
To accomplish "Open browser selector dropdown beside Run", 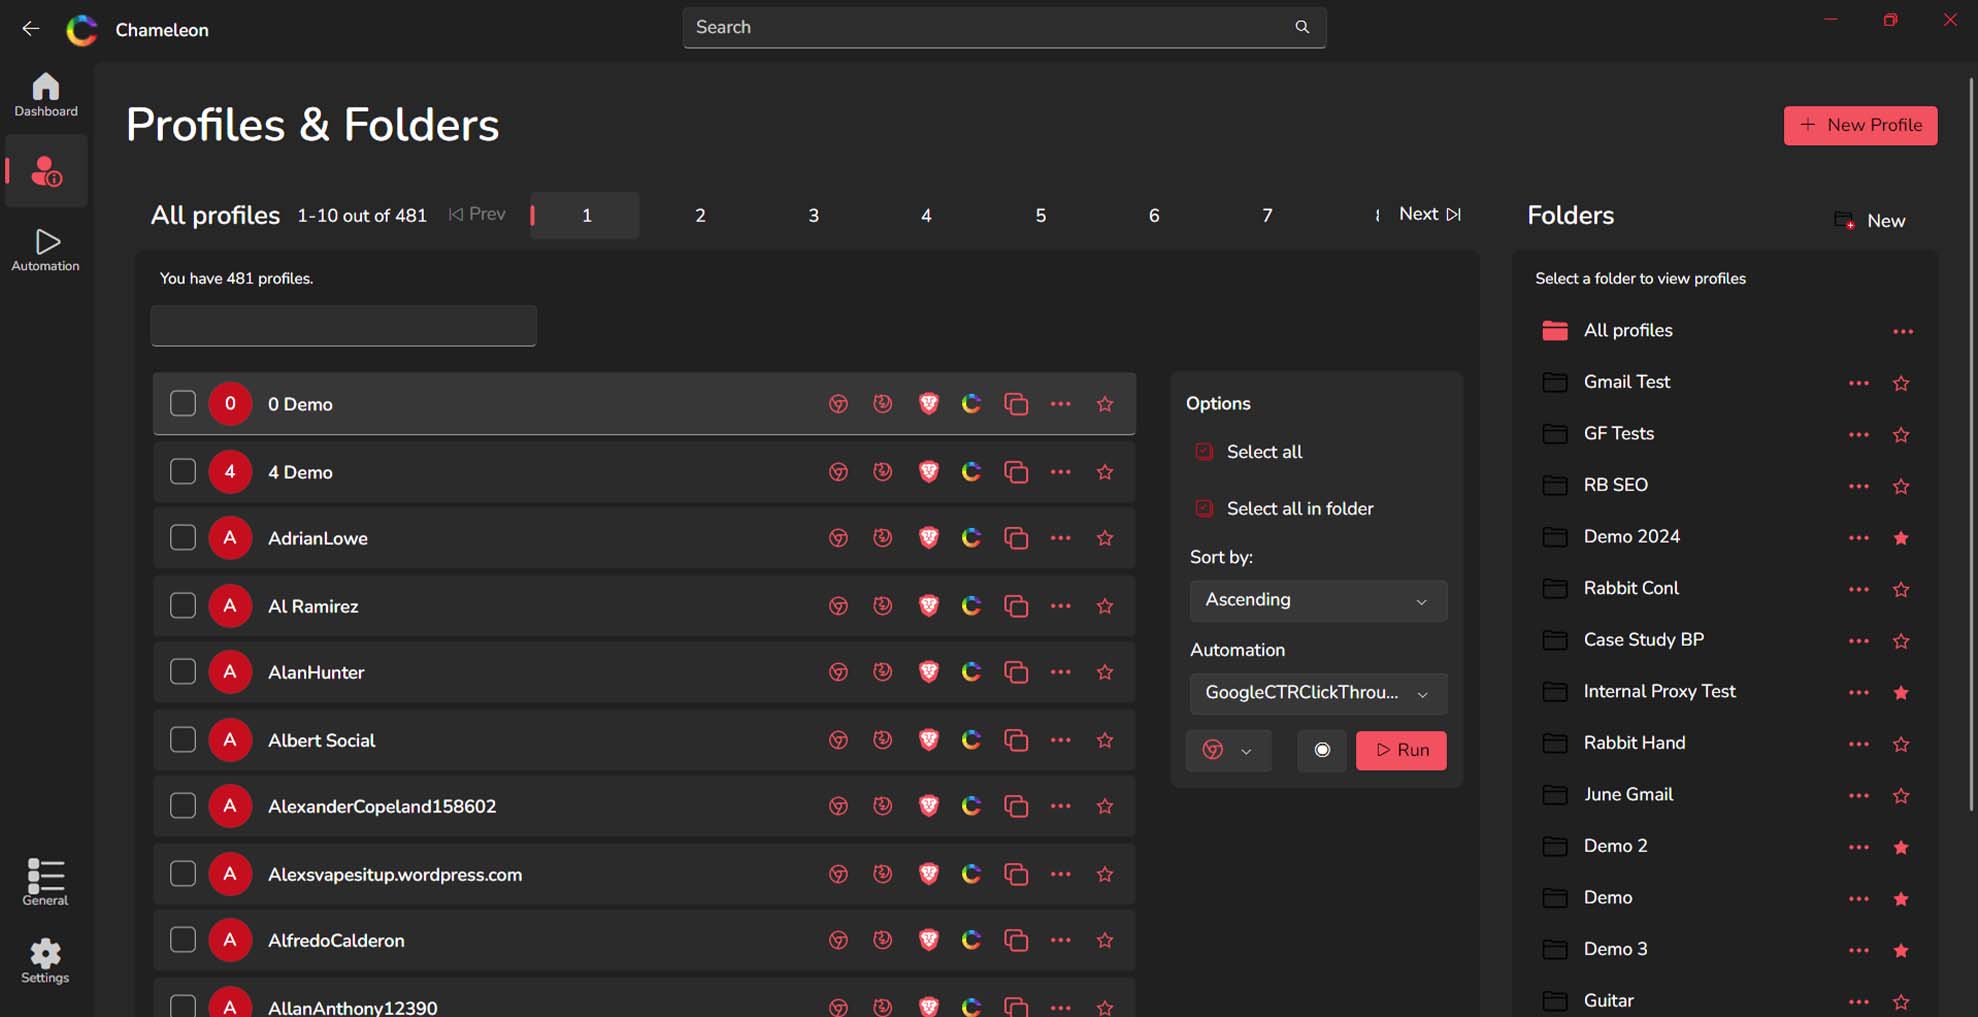I will pos(1229,750).
